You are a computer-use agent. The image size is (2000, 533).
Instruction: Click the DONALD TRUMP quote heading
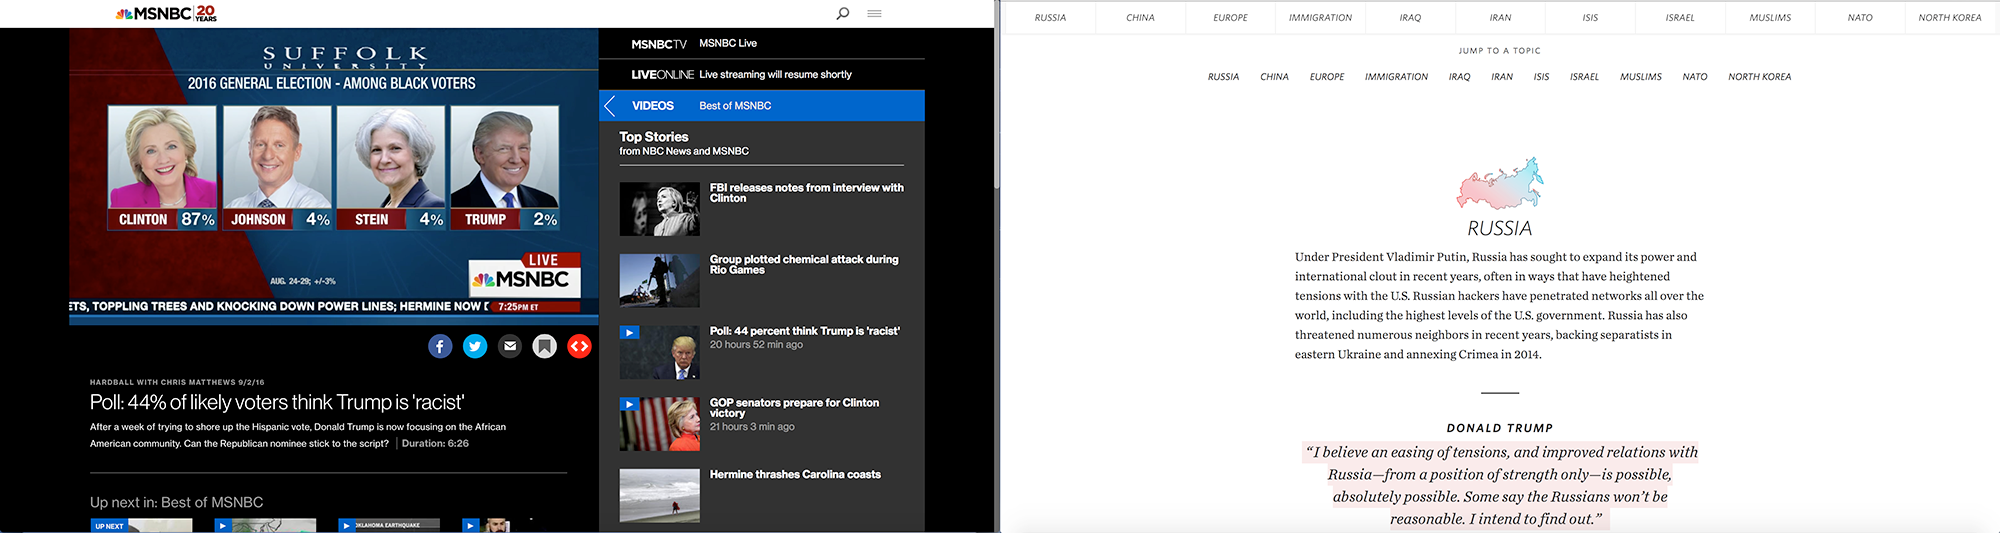1500,427
